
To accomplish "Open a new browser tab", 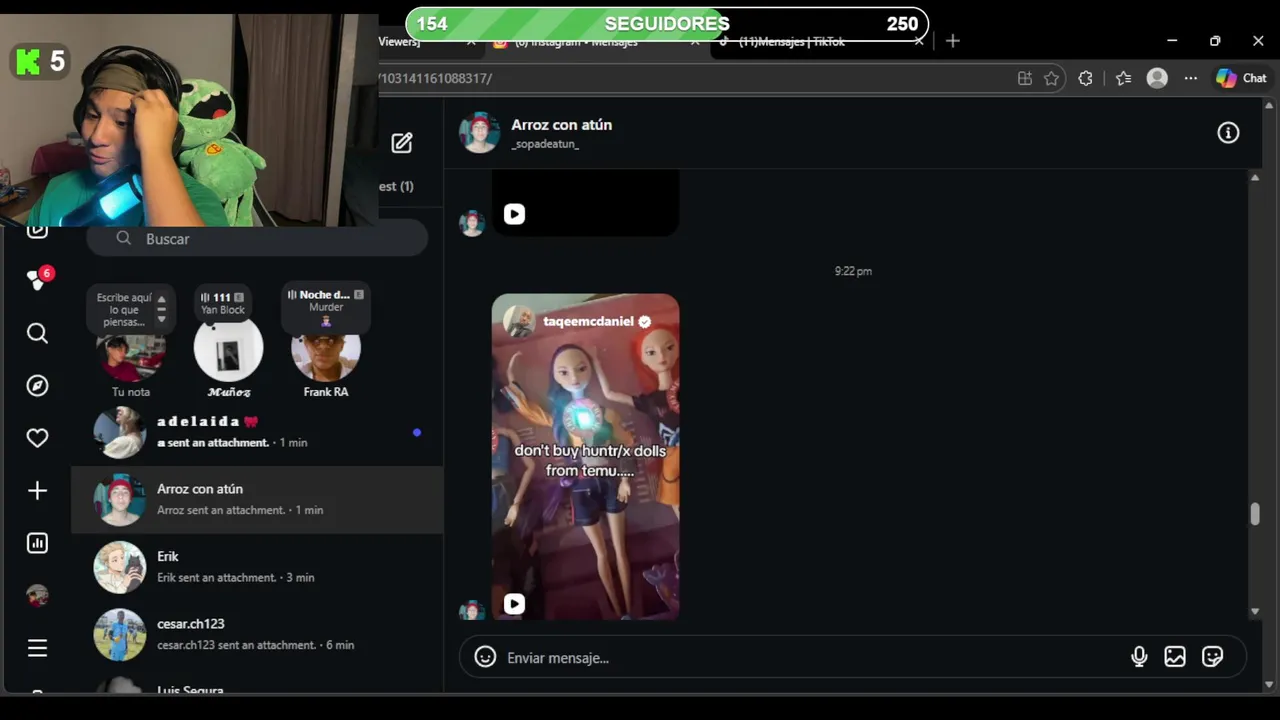I will pos(952,41).
